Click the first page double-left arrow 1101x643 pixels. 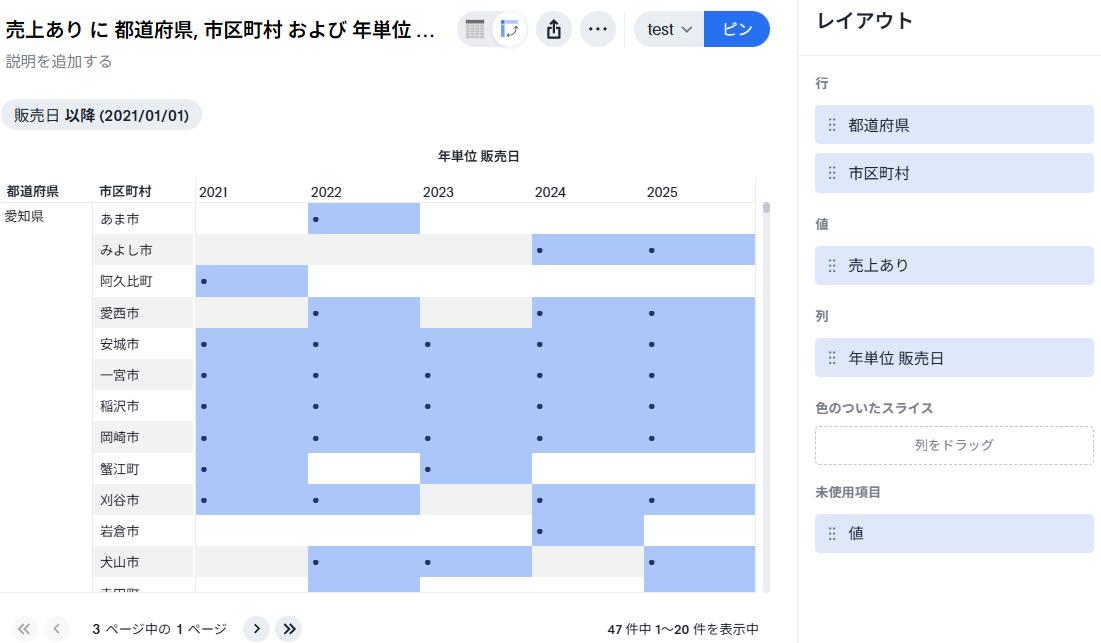[25, 628]
